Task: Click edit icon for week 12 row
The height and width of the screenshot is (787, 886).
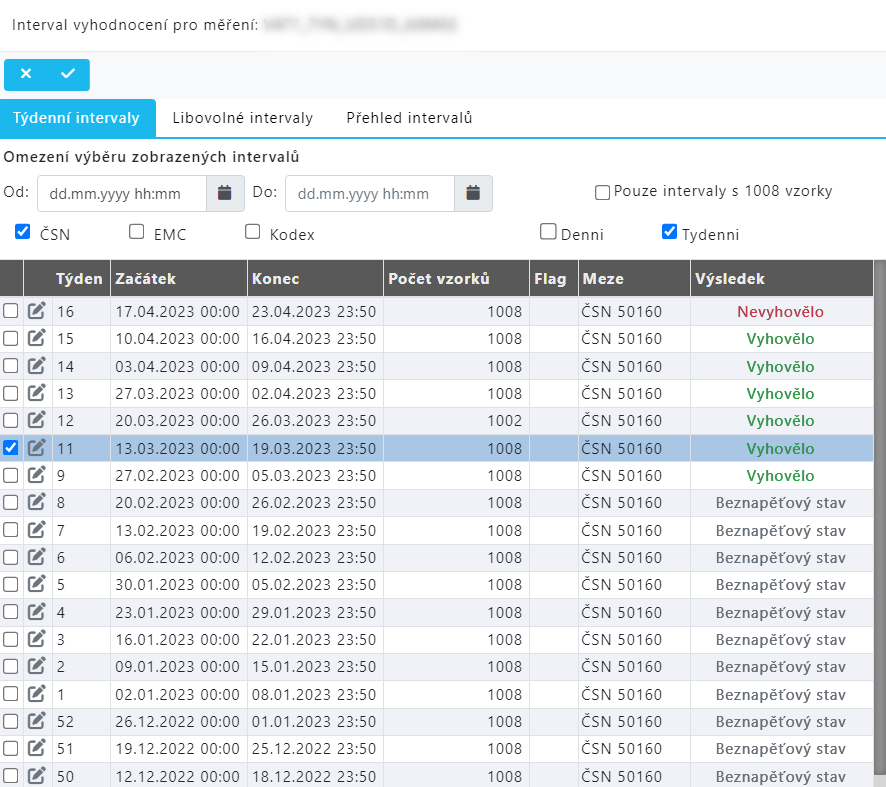Action: (37, 420)
